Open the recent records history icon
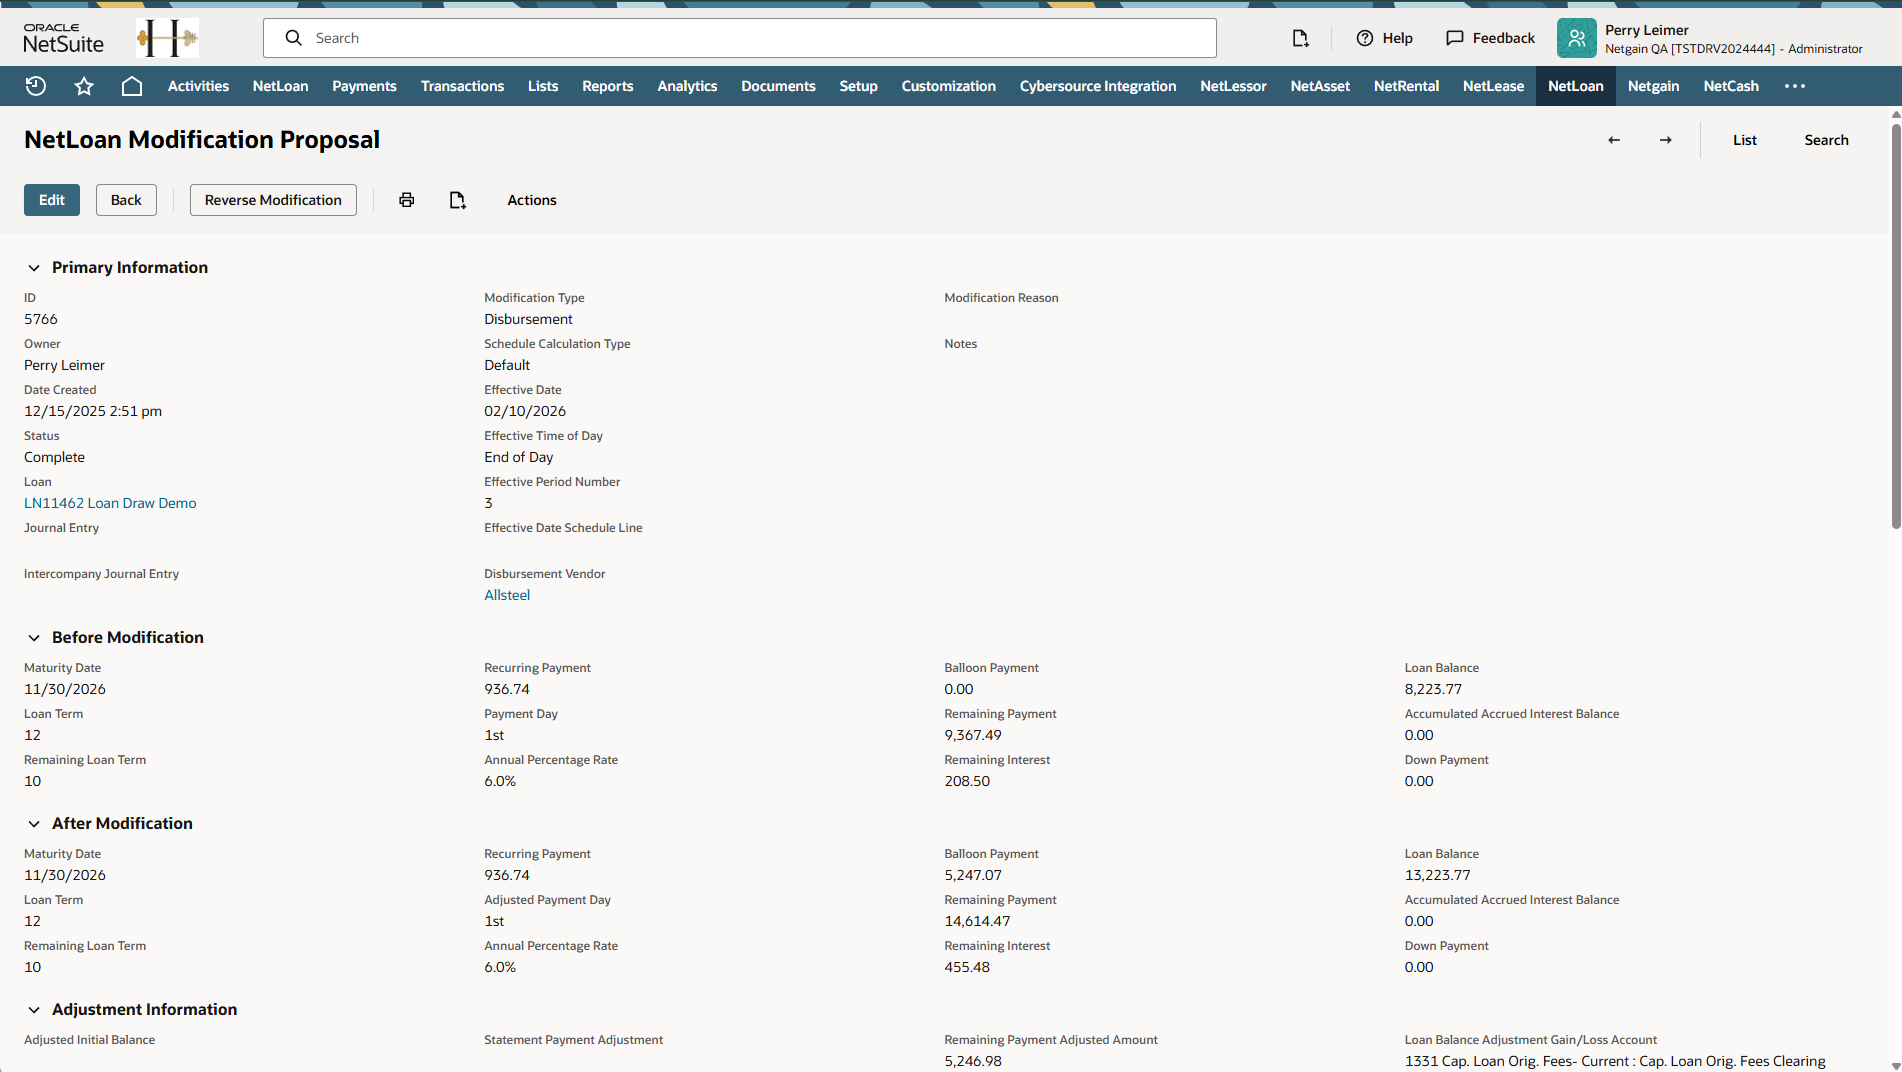This screenshot has height=1072, width=1902. (x=36, y=86)
